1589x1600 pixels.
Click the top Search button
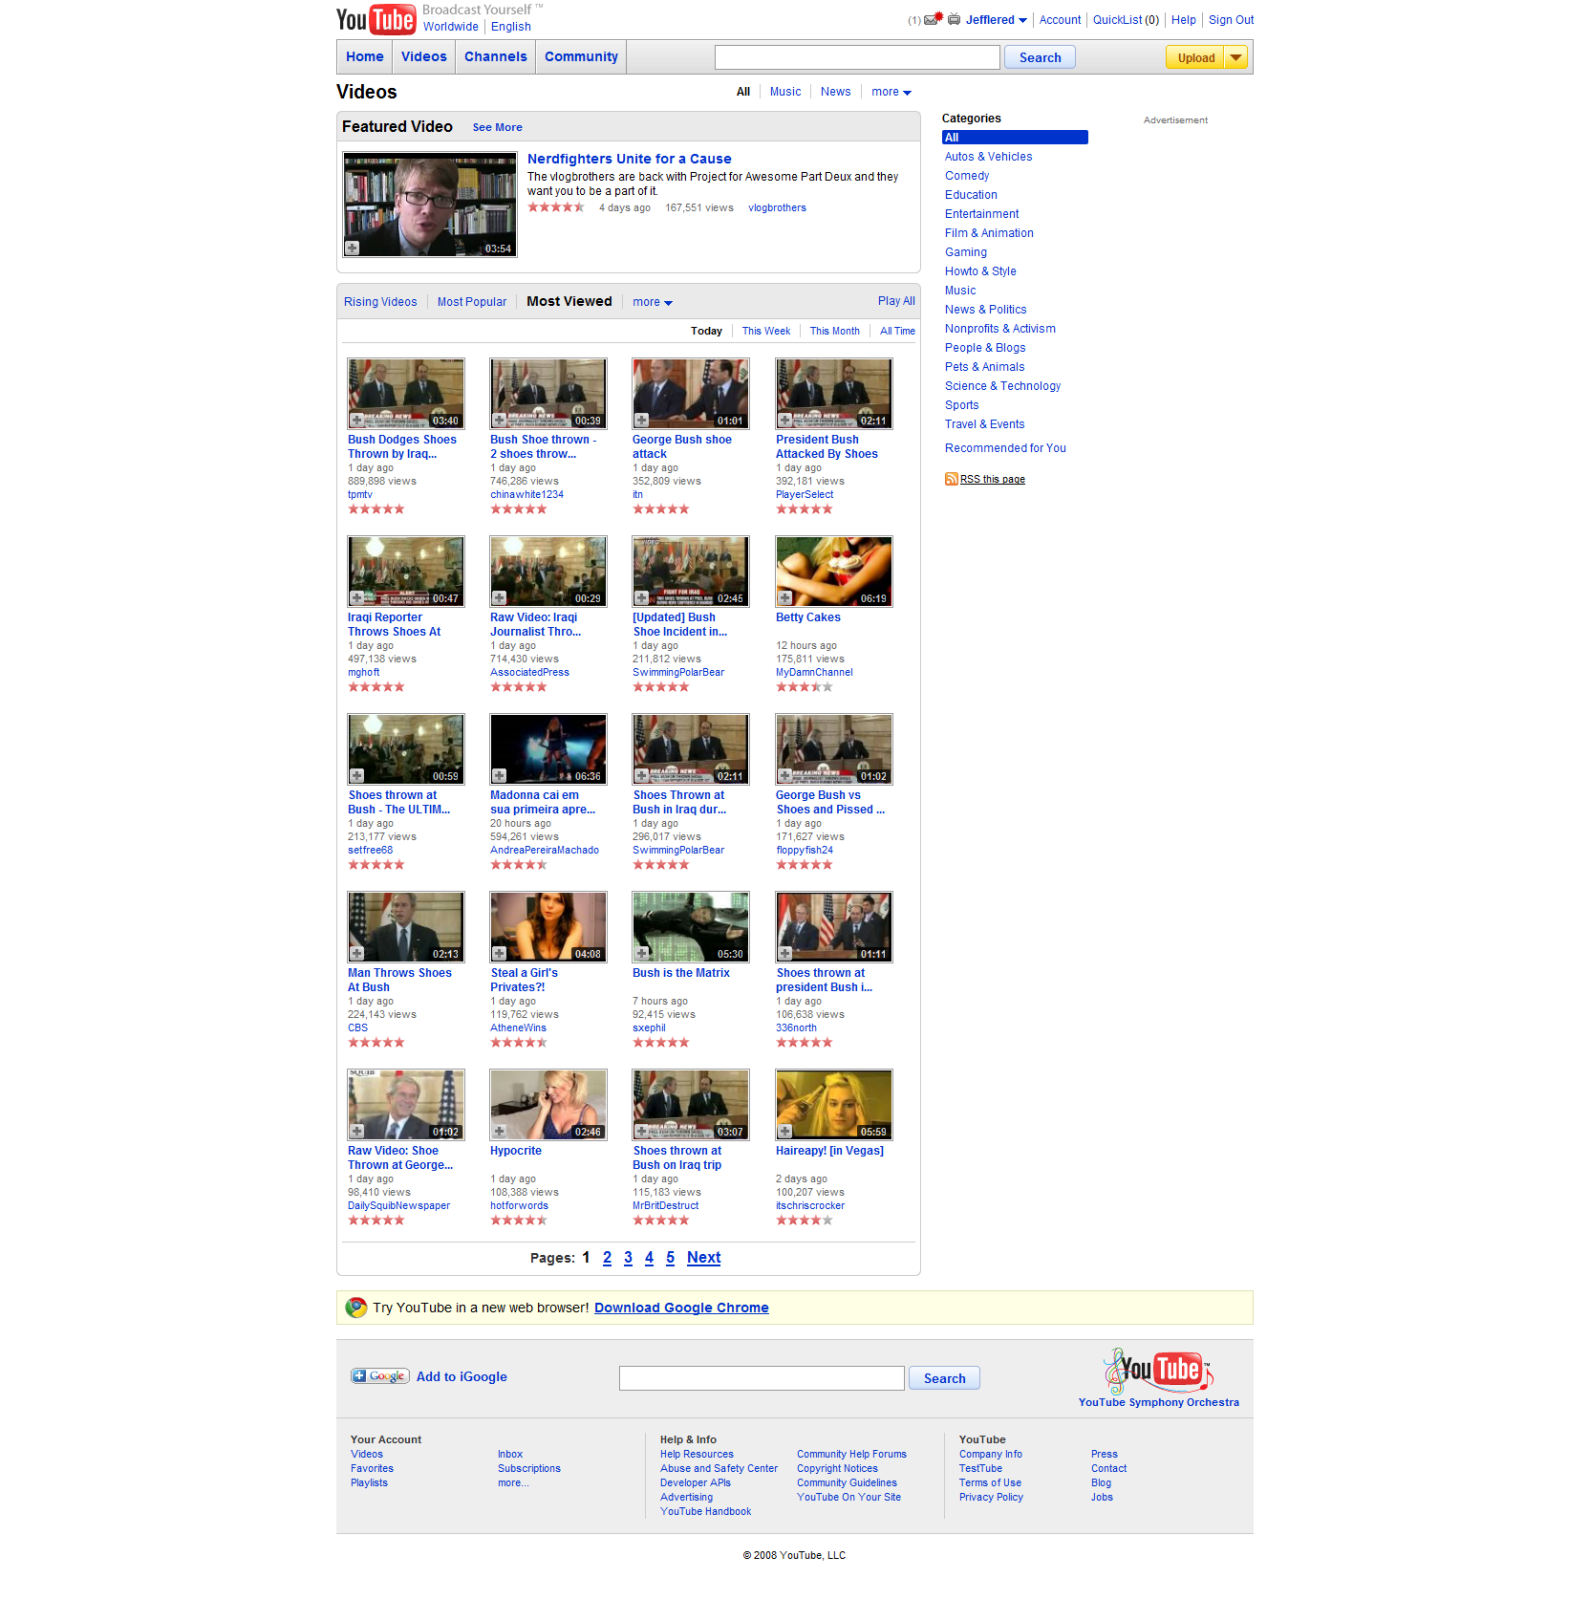[1040, 58]
